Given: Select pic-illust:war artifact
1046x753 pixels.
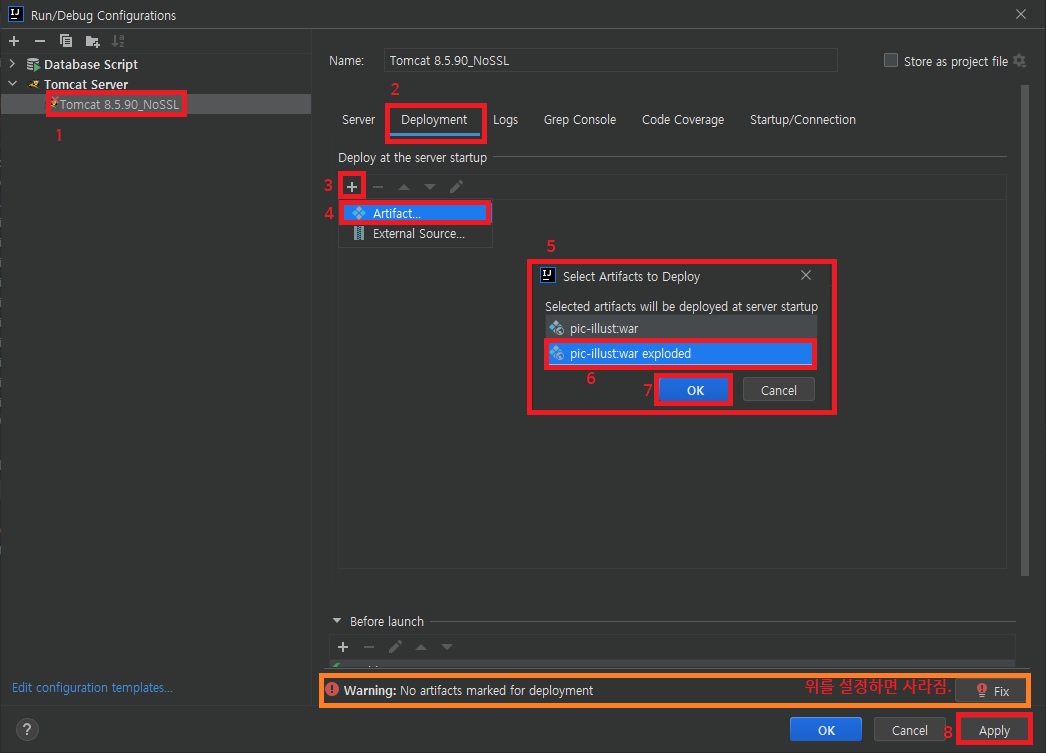Looking at the screenshot, I should [x=681, y=329].
